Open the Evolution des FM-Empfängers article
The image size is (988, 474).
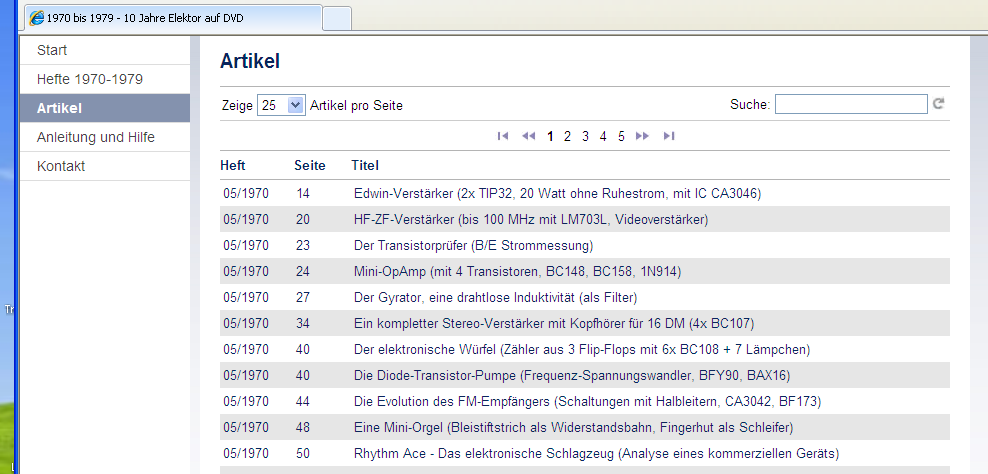coord(587,402)
